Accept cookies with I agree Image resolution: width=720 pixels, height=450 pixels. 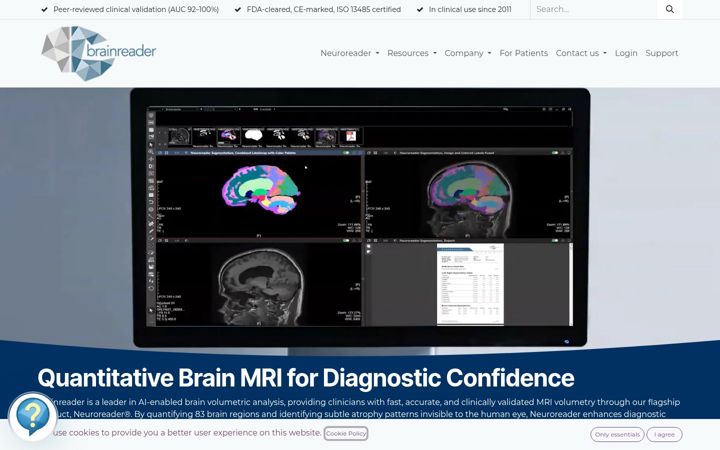click(x=664, y=434)
